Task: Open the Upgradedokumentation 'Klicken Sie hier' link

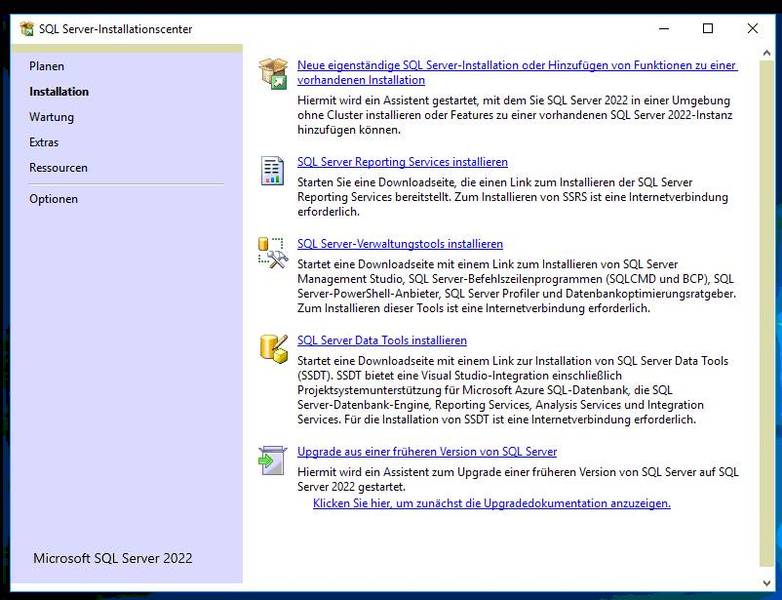Action: pos(491,504)
